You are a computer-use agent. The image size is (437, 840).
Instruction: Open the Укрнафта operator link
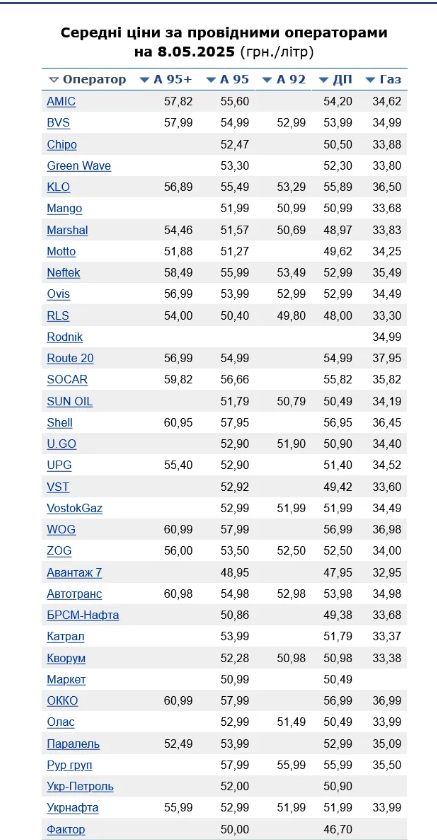click(73, 808)
